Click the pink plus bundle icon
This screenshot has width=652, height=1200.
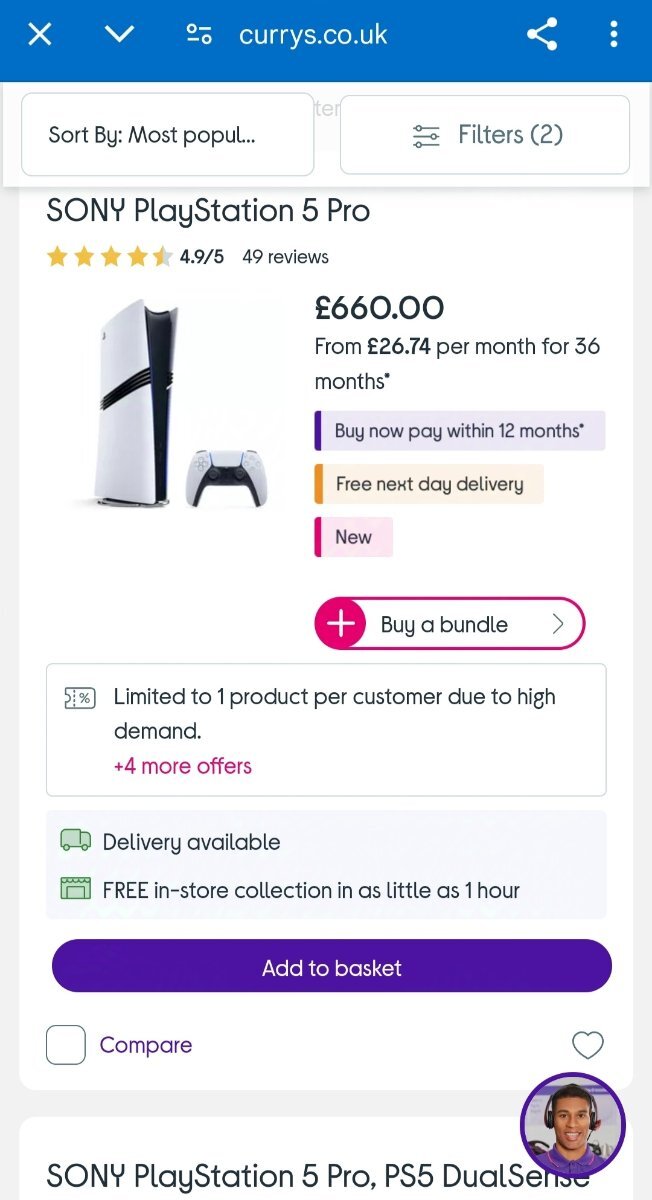click(x=341, y=624)
